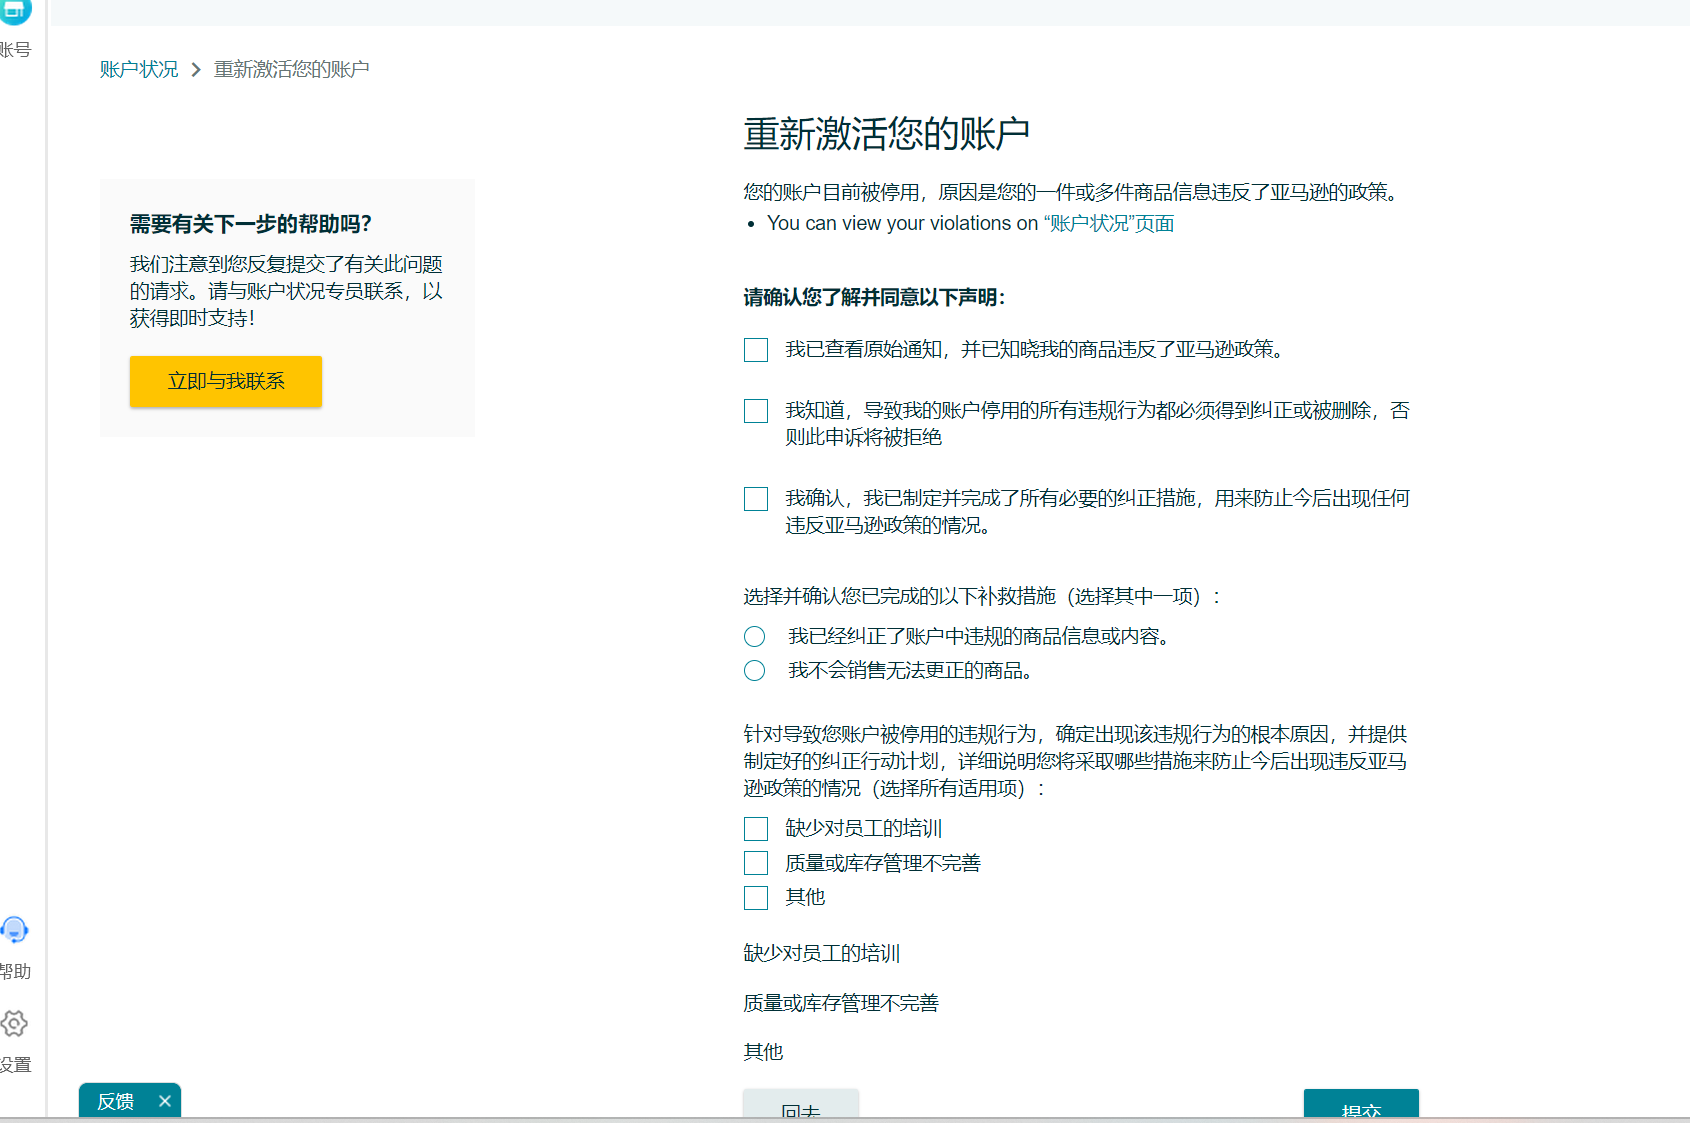Select 我不会销售无法更正的商品 radio option
The image size is (1690, 1123).
(x=755, y=671)
